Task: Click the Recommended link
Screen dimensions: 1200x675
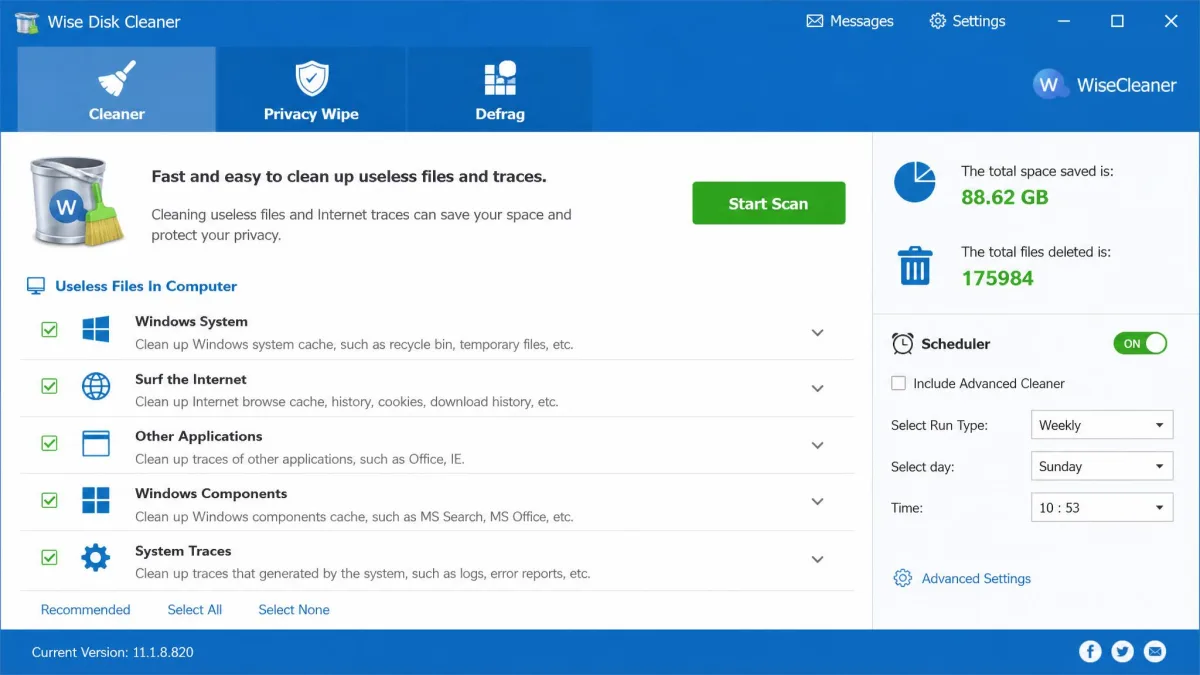Action: coord(86,609)
